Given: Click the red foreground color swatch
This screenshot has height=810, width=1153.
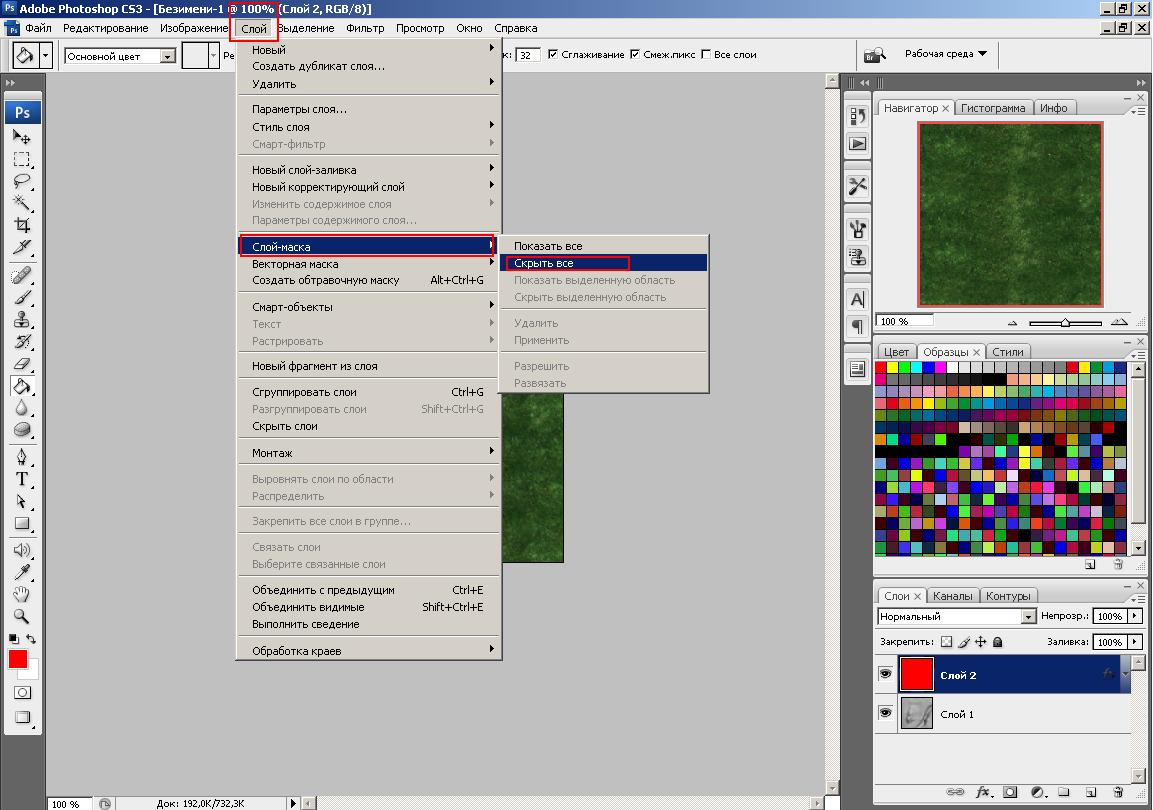Looking at the screenshot, I should click(18, 659).
